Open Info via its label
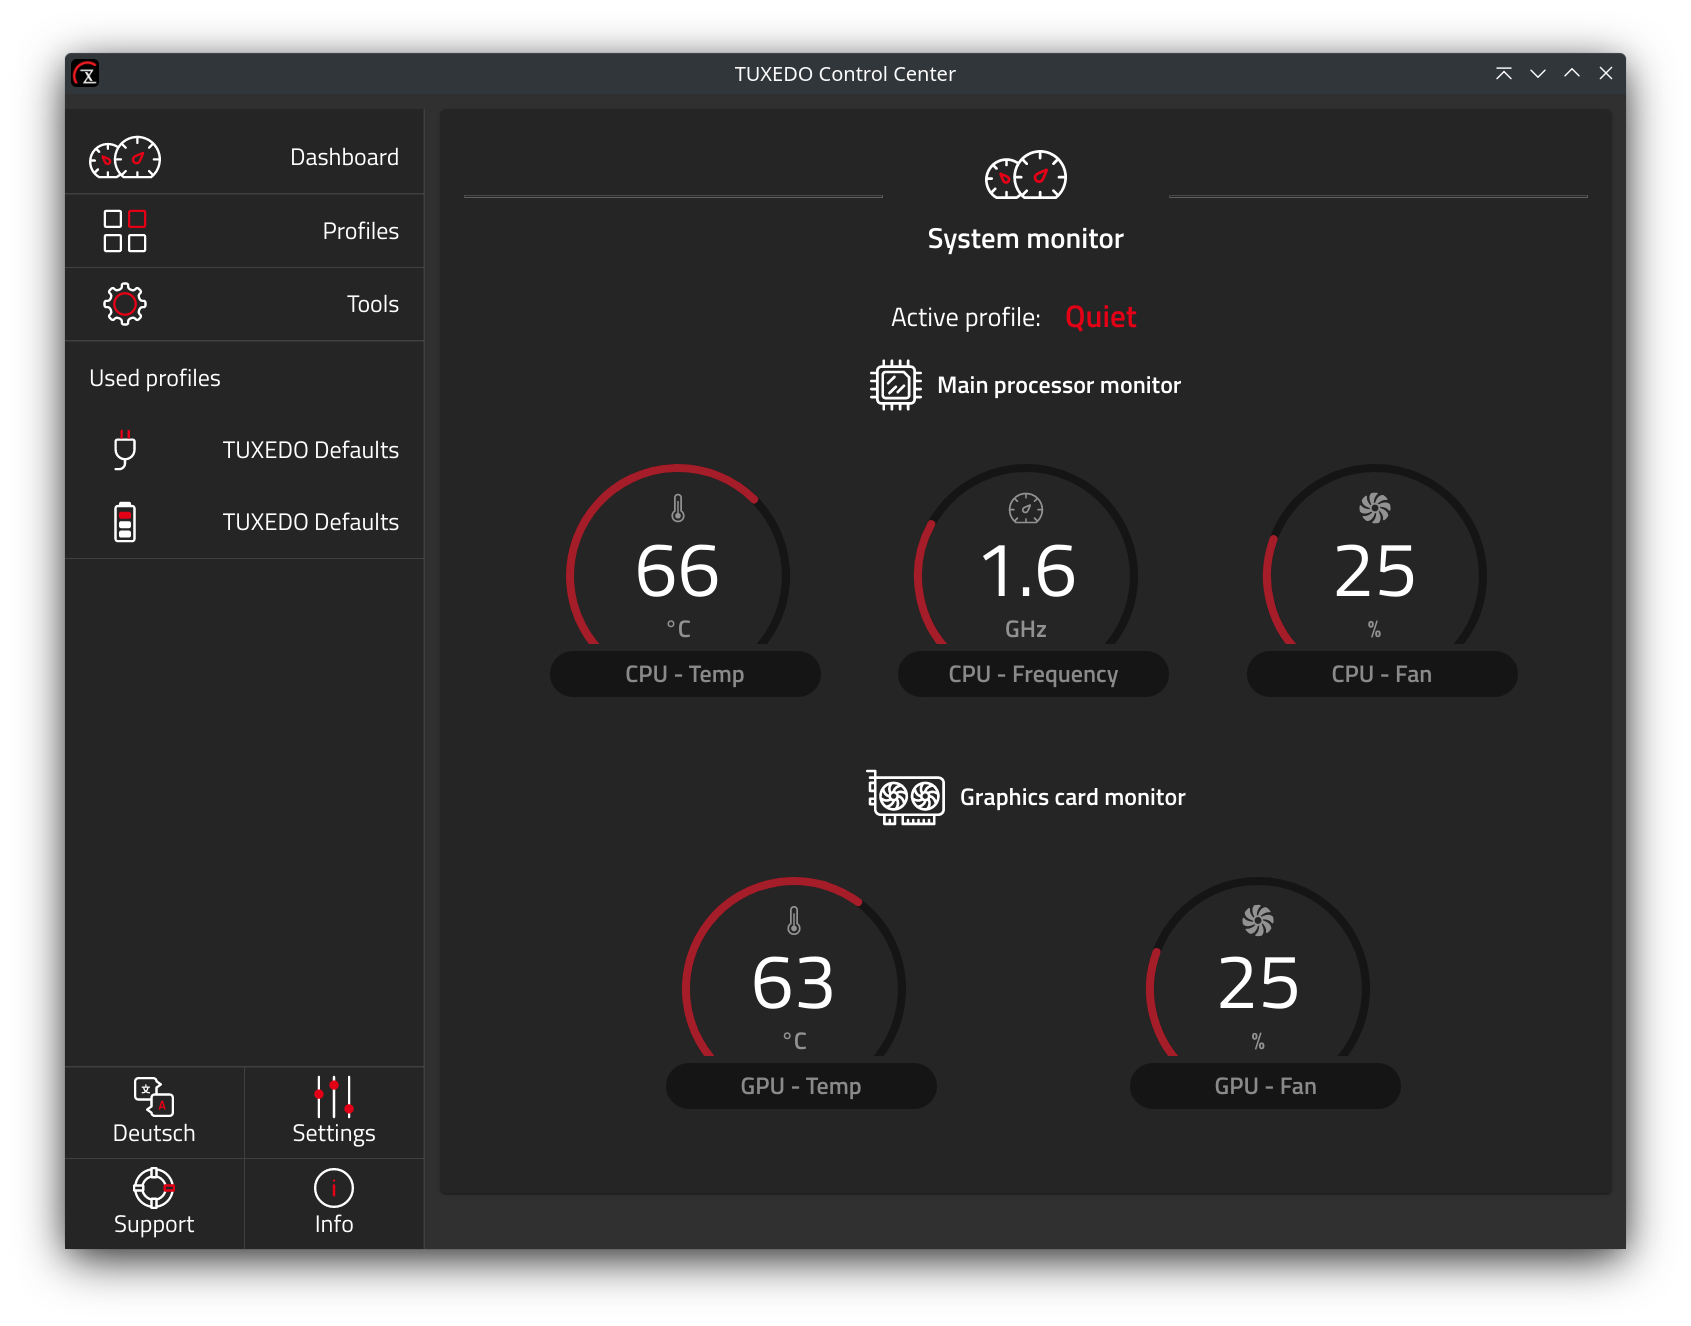 click(334, 1224)
